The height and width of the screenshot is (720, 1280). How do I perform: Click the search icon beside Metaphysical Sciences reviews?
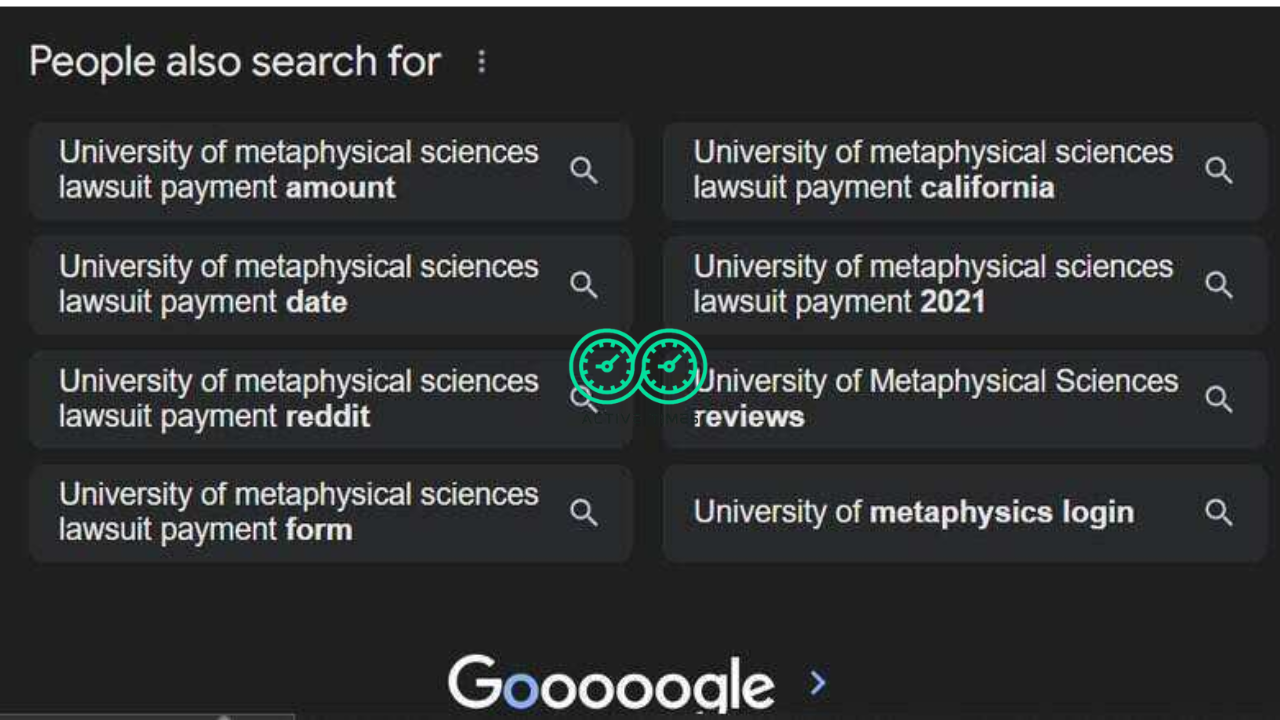pos(1219,398)
